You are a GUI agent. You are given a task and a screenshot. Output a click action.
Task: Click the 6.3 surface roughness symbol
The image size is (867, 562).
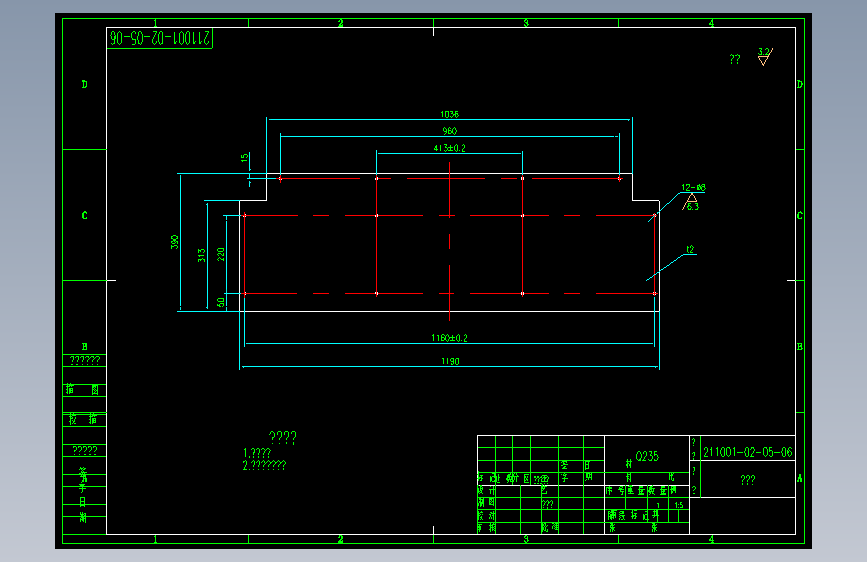coord(691,202)
